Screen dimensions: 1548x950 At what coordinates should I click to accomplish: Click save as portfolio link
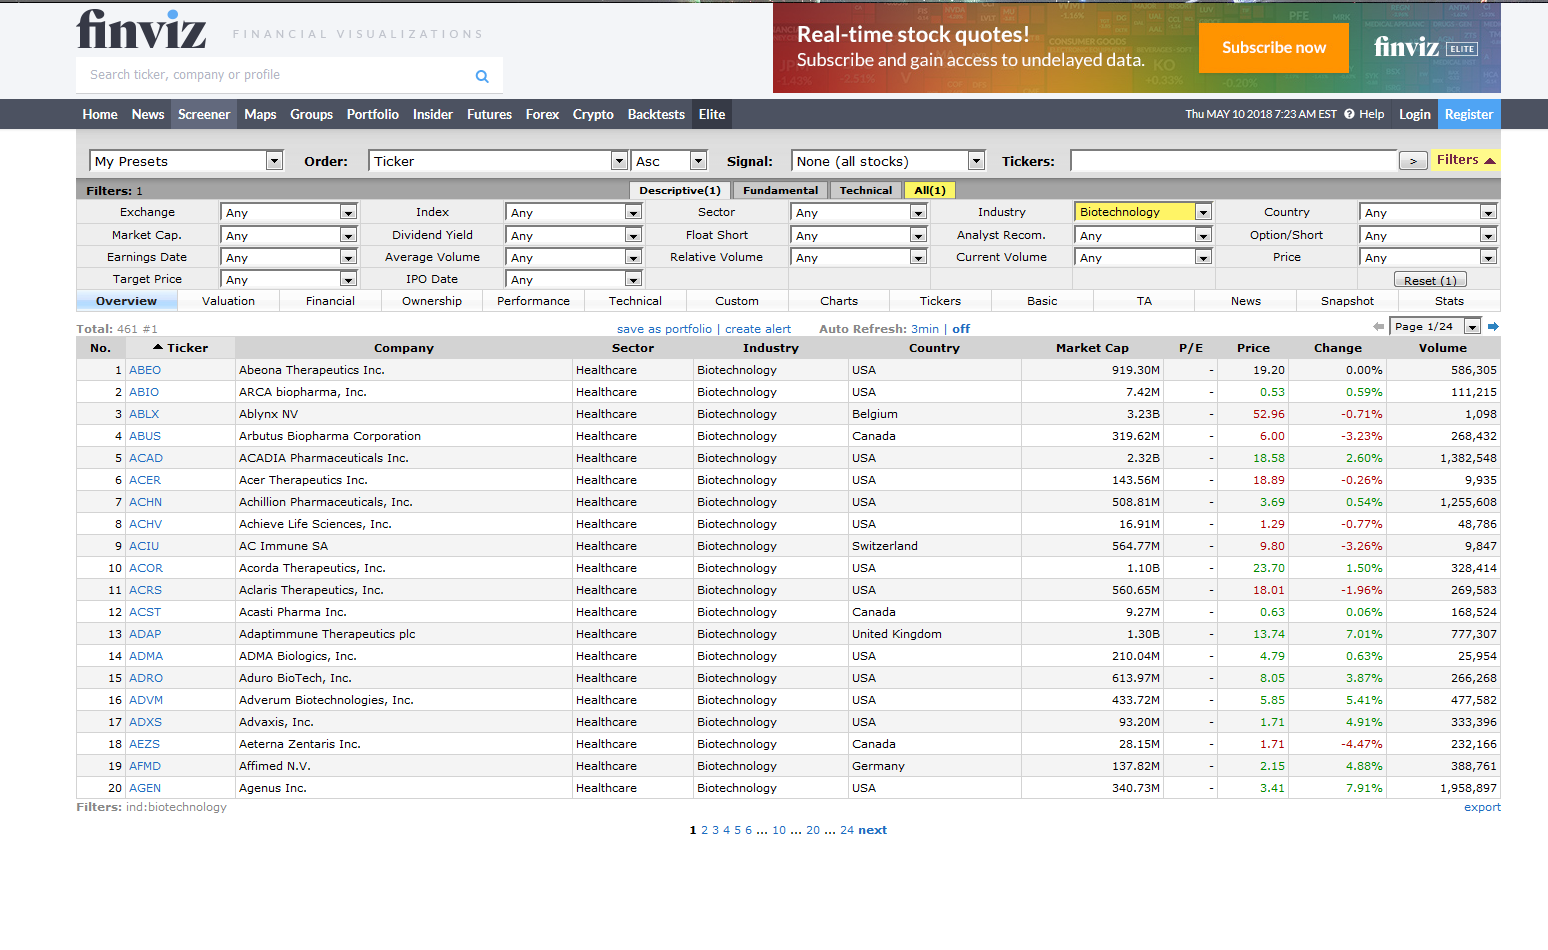click(664, 329)
